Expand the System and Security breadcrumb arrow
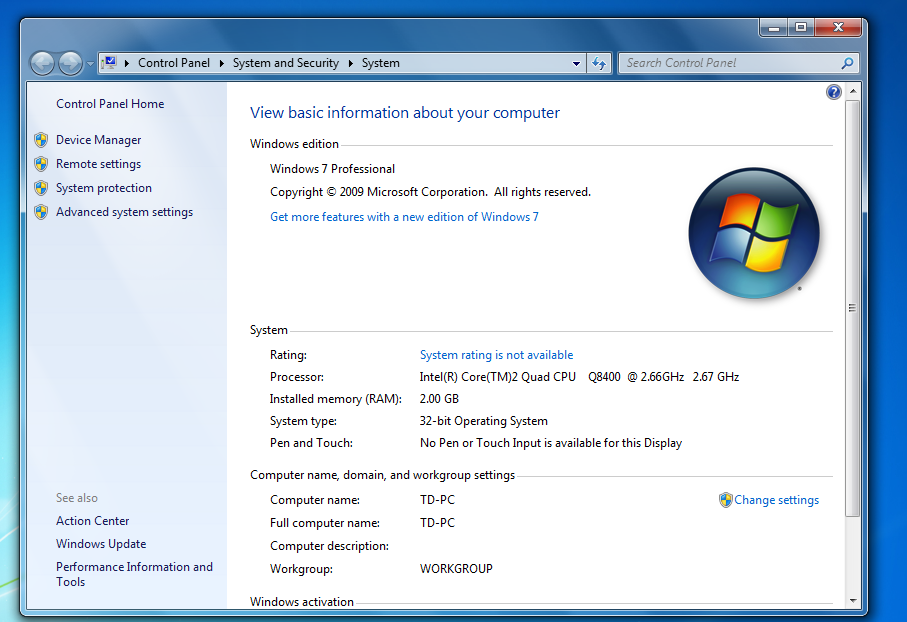The width and height of the screenshot is (907, 622). click(x=350, y=63)
